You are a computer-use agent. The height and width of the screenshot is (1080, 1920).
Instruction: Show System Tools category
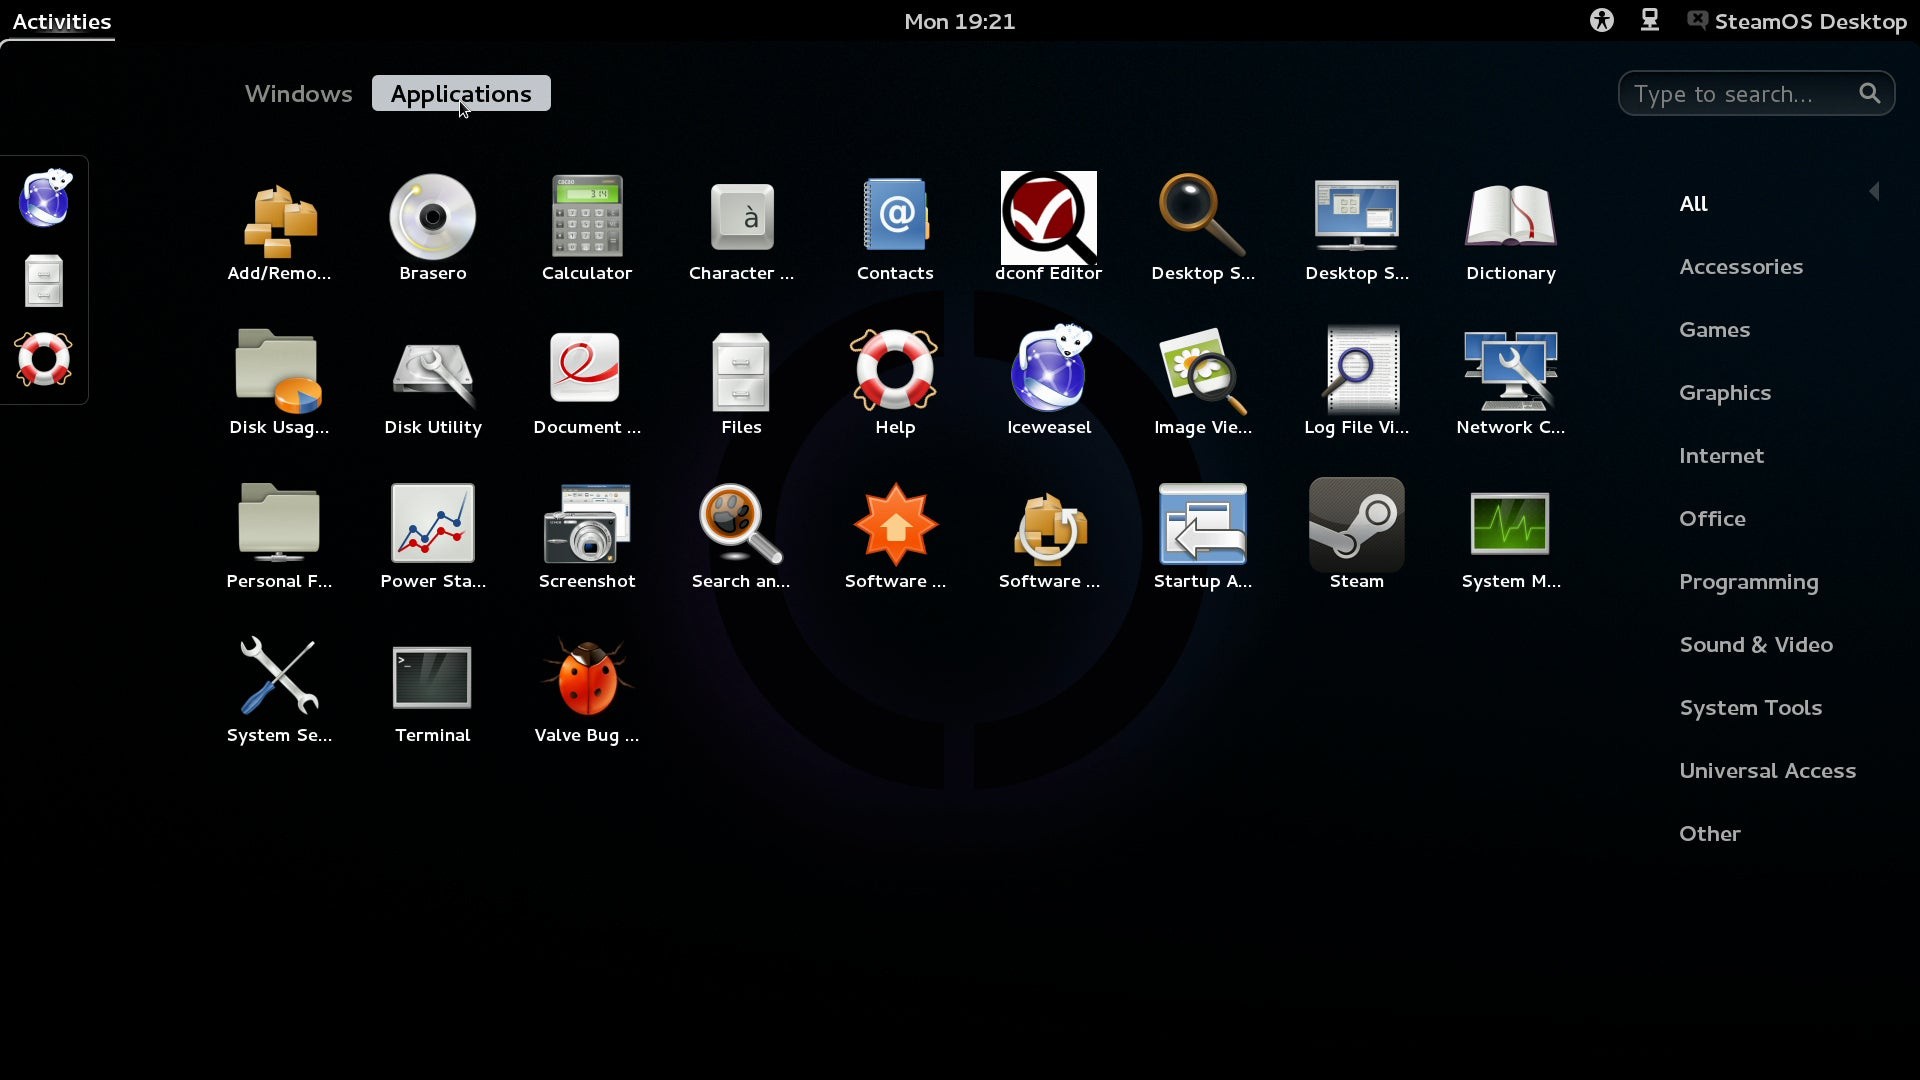(x=1750, y=708)
